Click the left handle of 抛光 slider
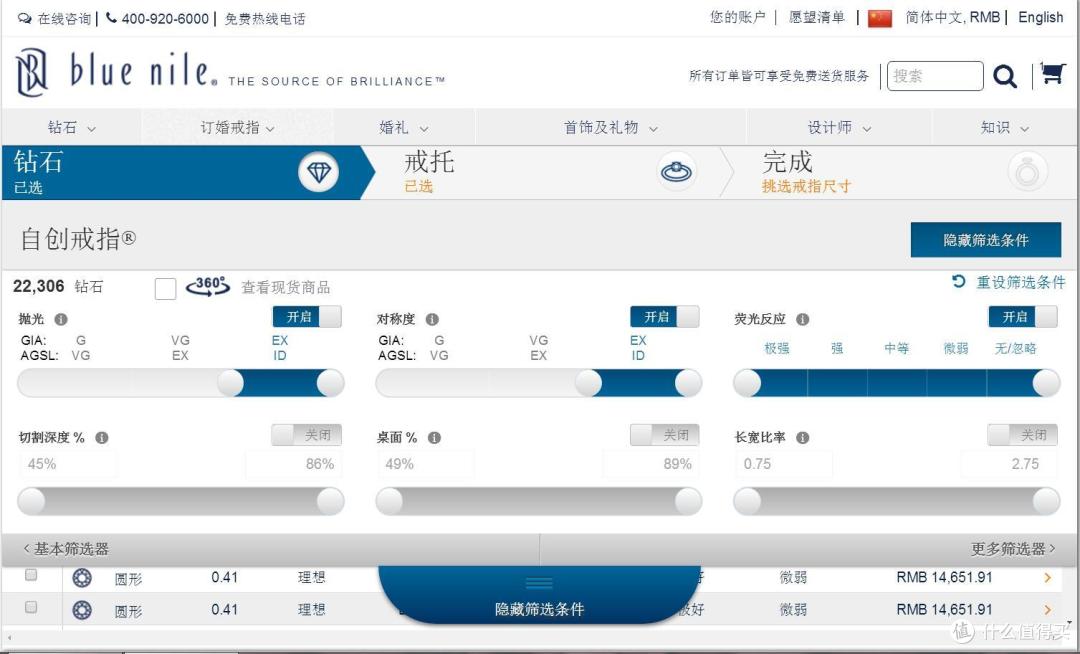Screen dimensions: 1080x654 (x=230, y=383)
